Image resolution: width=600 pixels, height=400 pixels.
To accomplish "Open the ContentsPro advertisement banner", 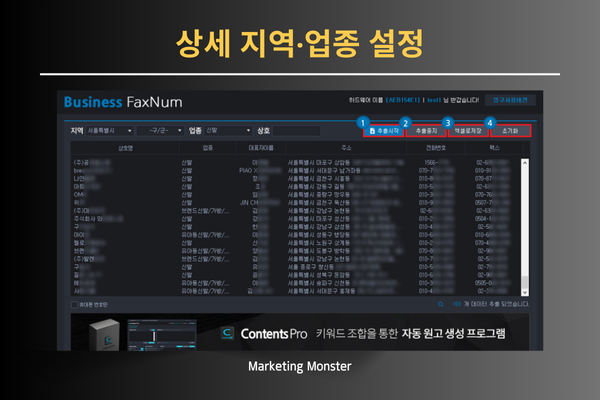I will pyautogui.click(x=300, y=332).
